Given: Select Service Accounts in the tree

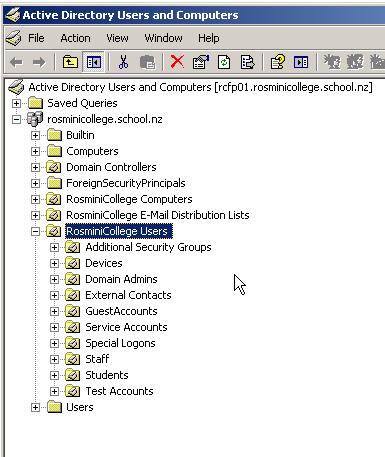Looking at the screenshot, I should click(126, 327).
